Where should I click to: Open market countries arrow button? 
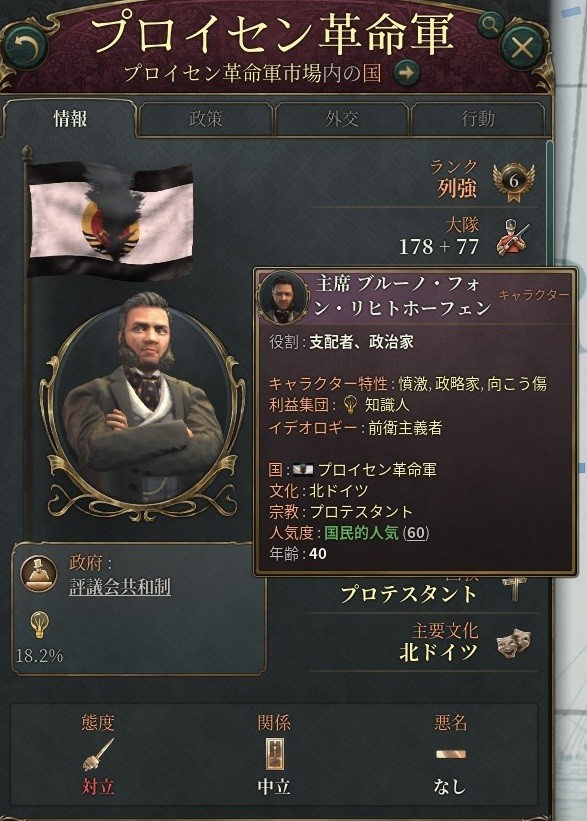(x=406, y=72)
